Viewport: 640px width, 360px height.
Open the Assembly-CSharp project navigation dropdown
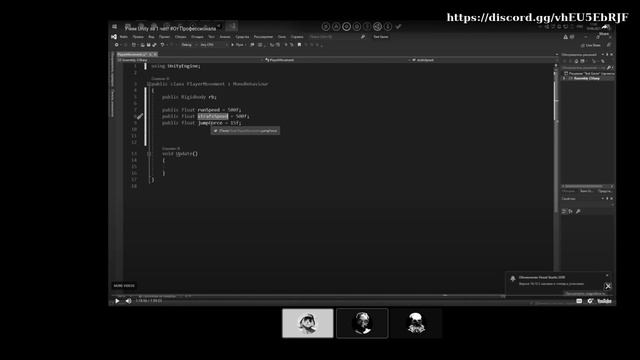(x=190, y=60)
